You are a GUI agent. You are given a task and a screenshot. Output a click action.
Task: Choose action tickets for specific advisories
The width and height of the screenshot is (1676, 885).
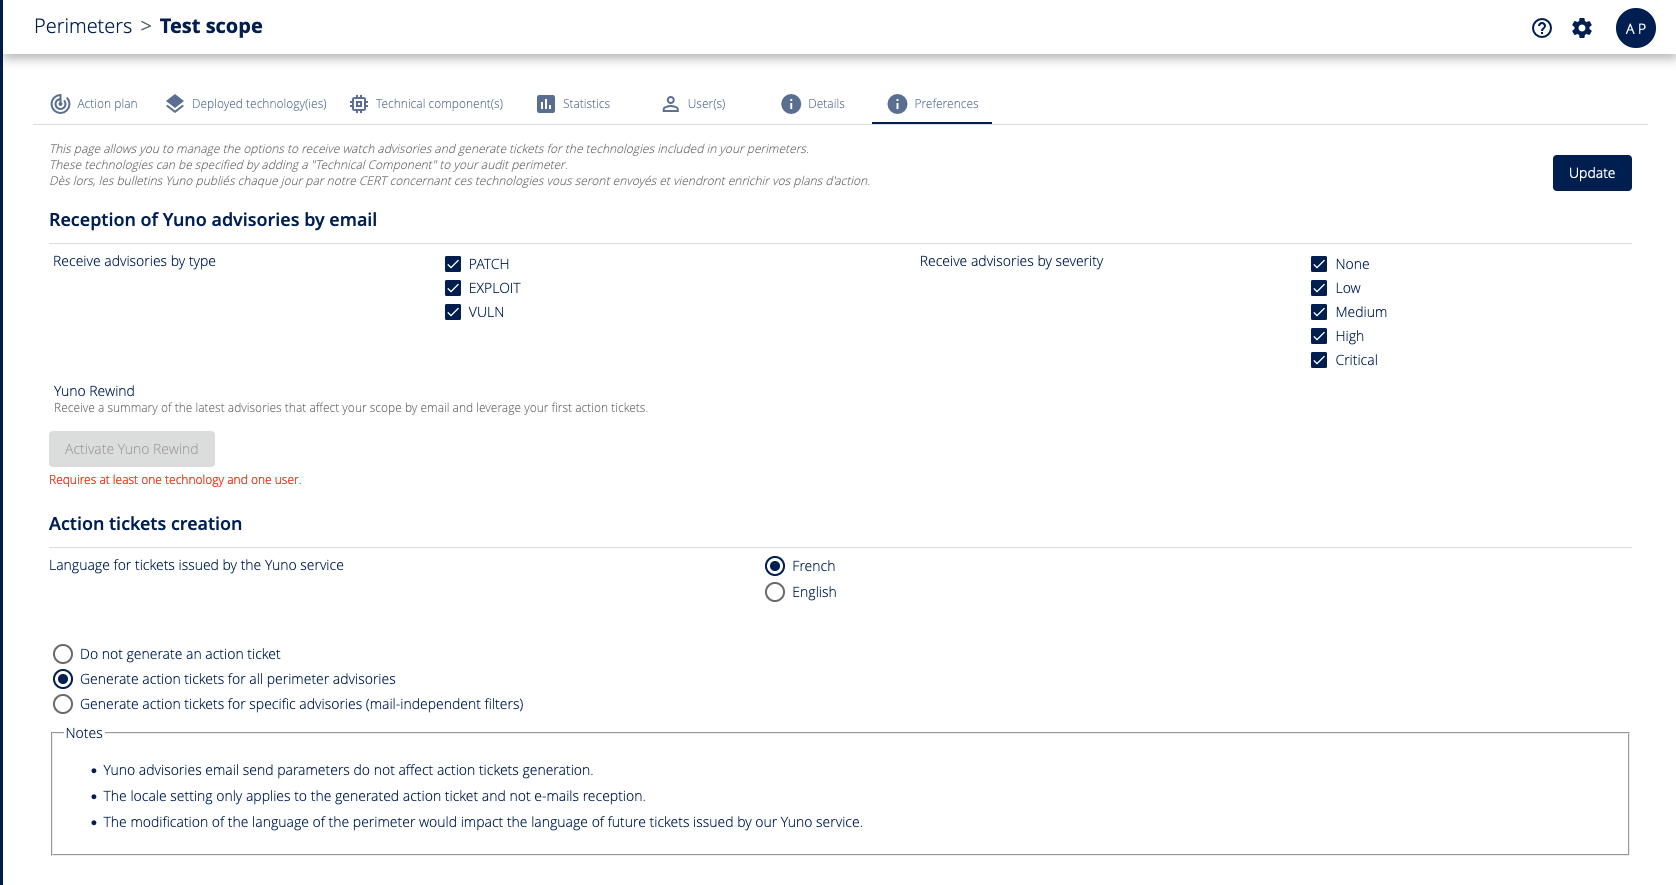point(63,704)
